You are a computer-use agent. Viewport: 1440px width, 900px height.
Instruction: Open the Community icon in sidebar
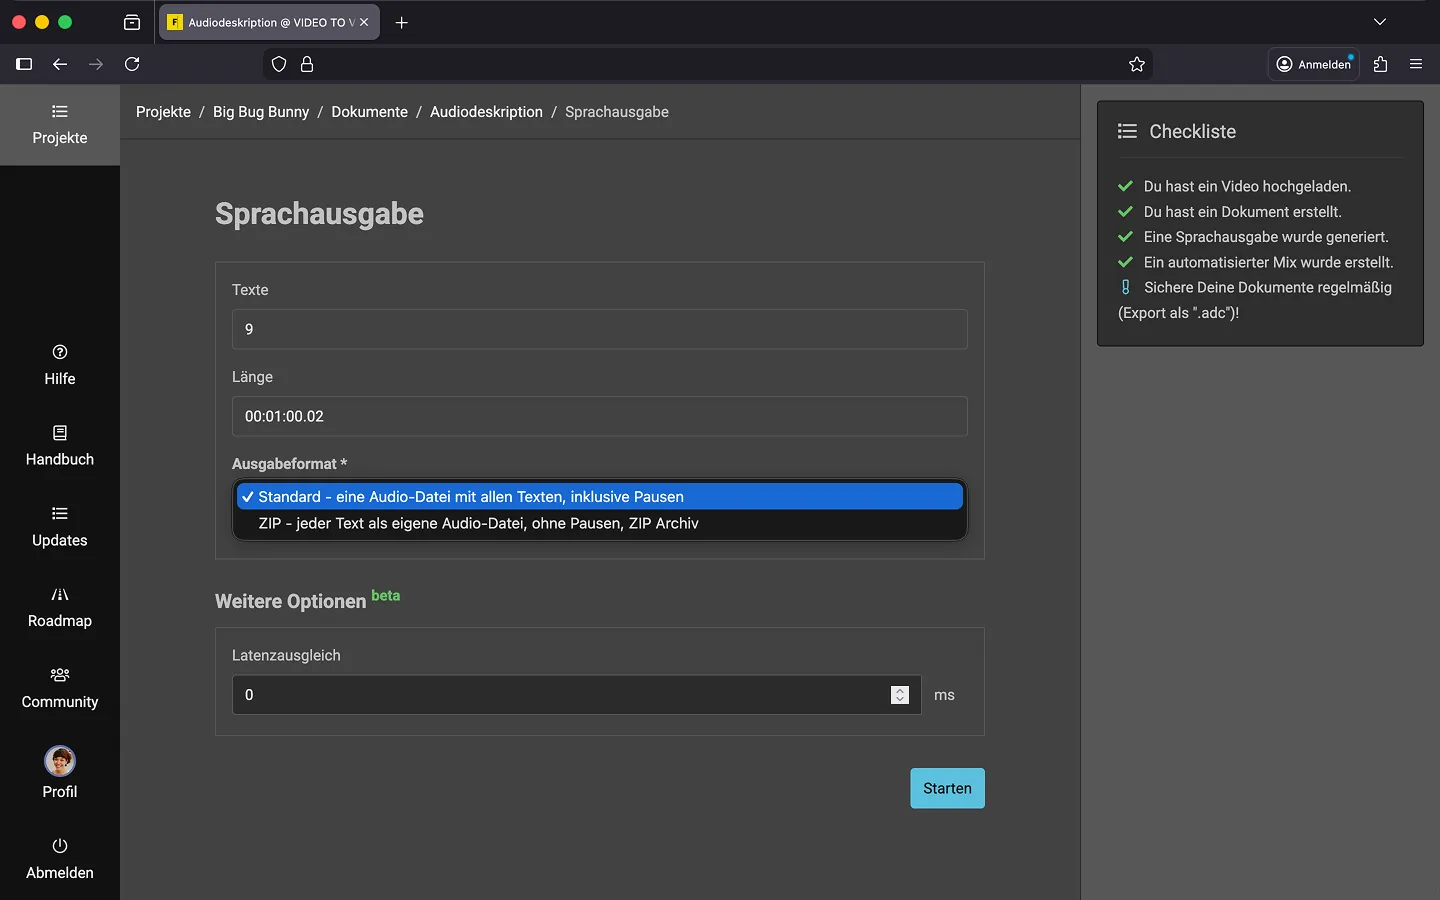(60, 675)
